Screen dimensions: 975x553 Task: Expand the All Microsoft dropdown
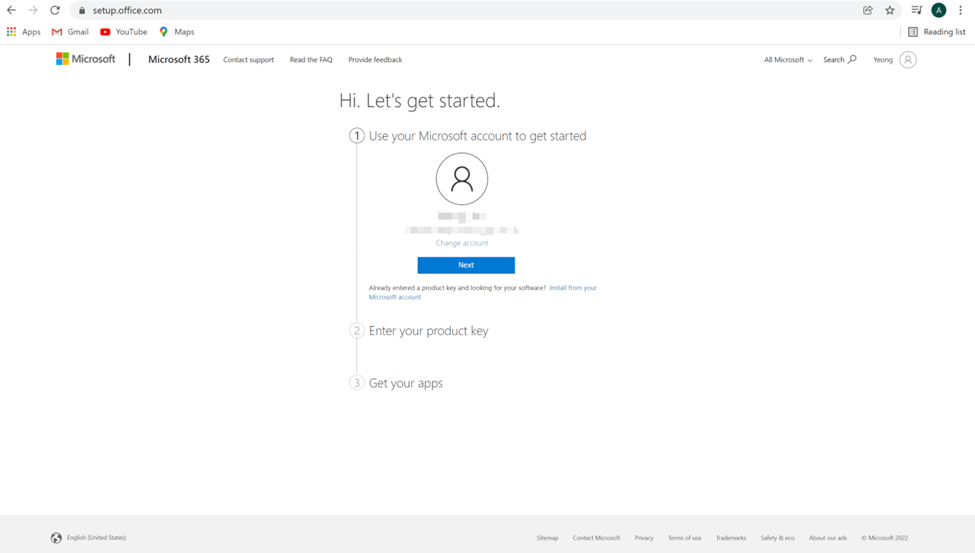coord(788,60)
